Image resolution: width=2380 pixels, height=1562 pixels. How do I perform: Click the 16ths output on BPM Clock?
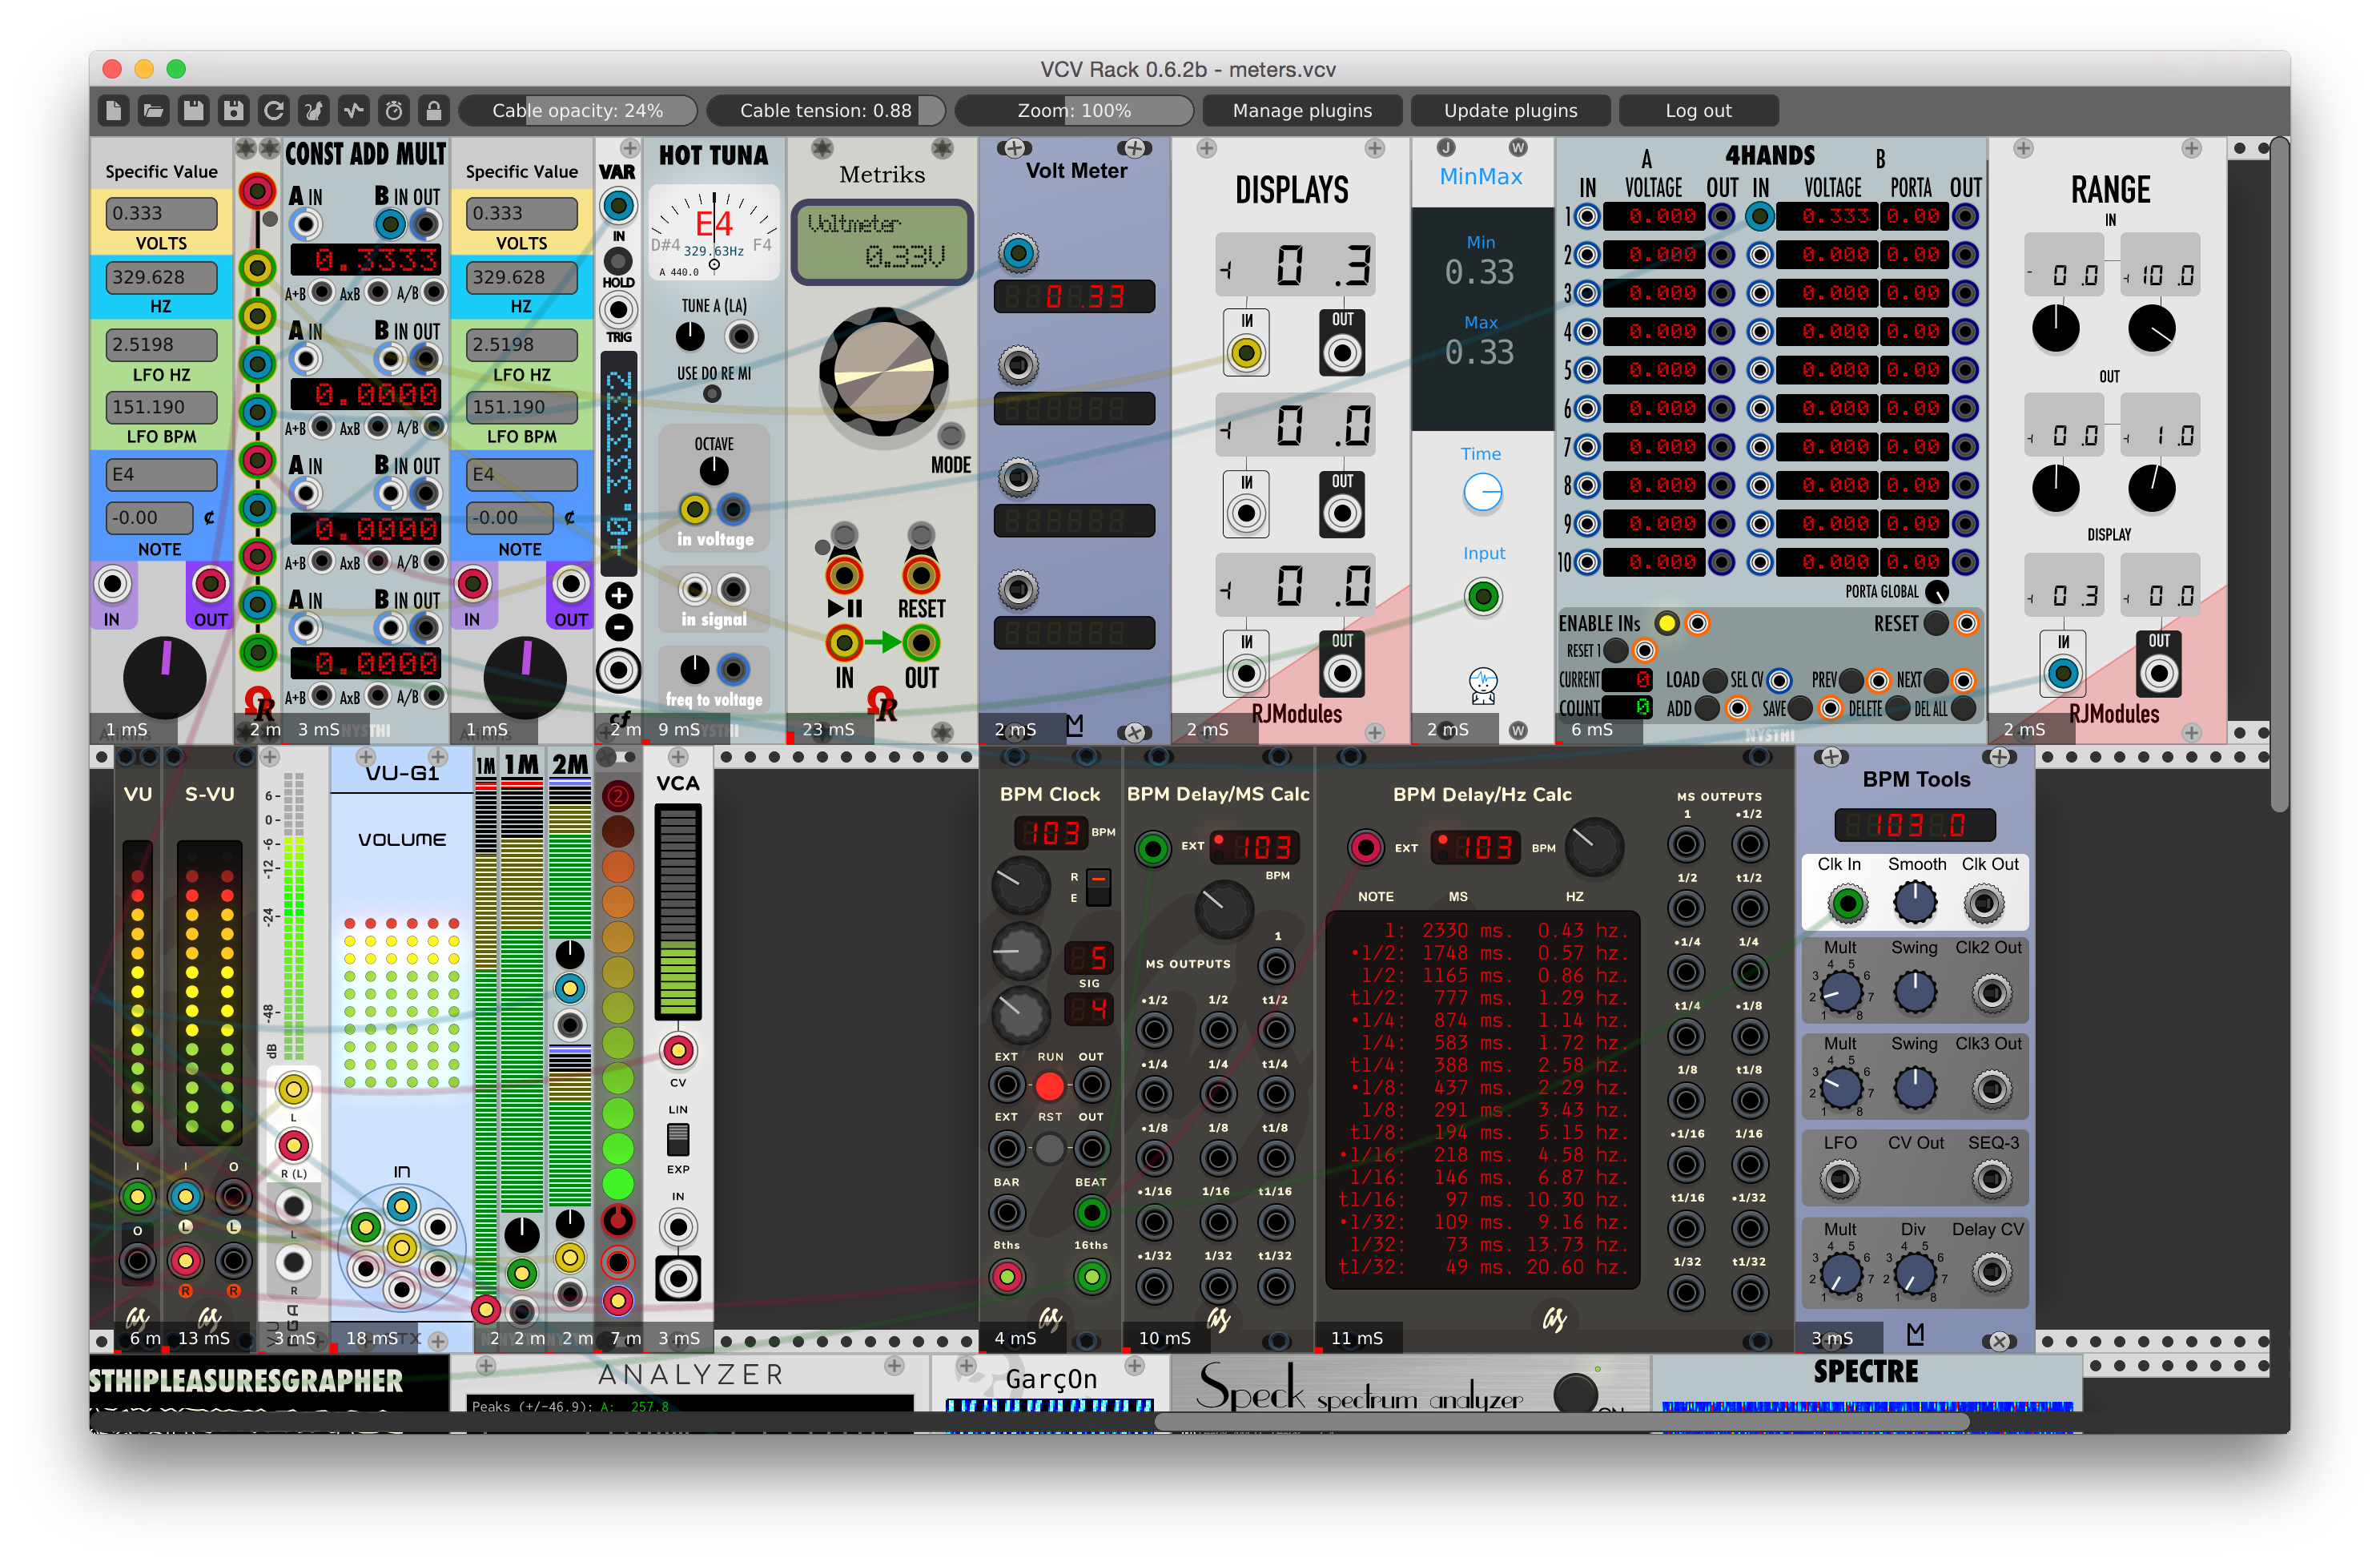(1091, 1276)
